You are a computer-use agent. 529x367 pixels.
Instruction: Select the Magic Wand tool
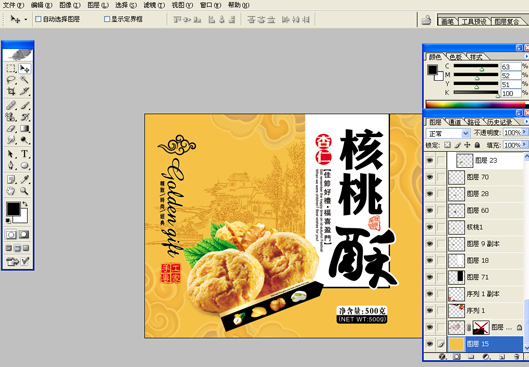tap(24, 80)
